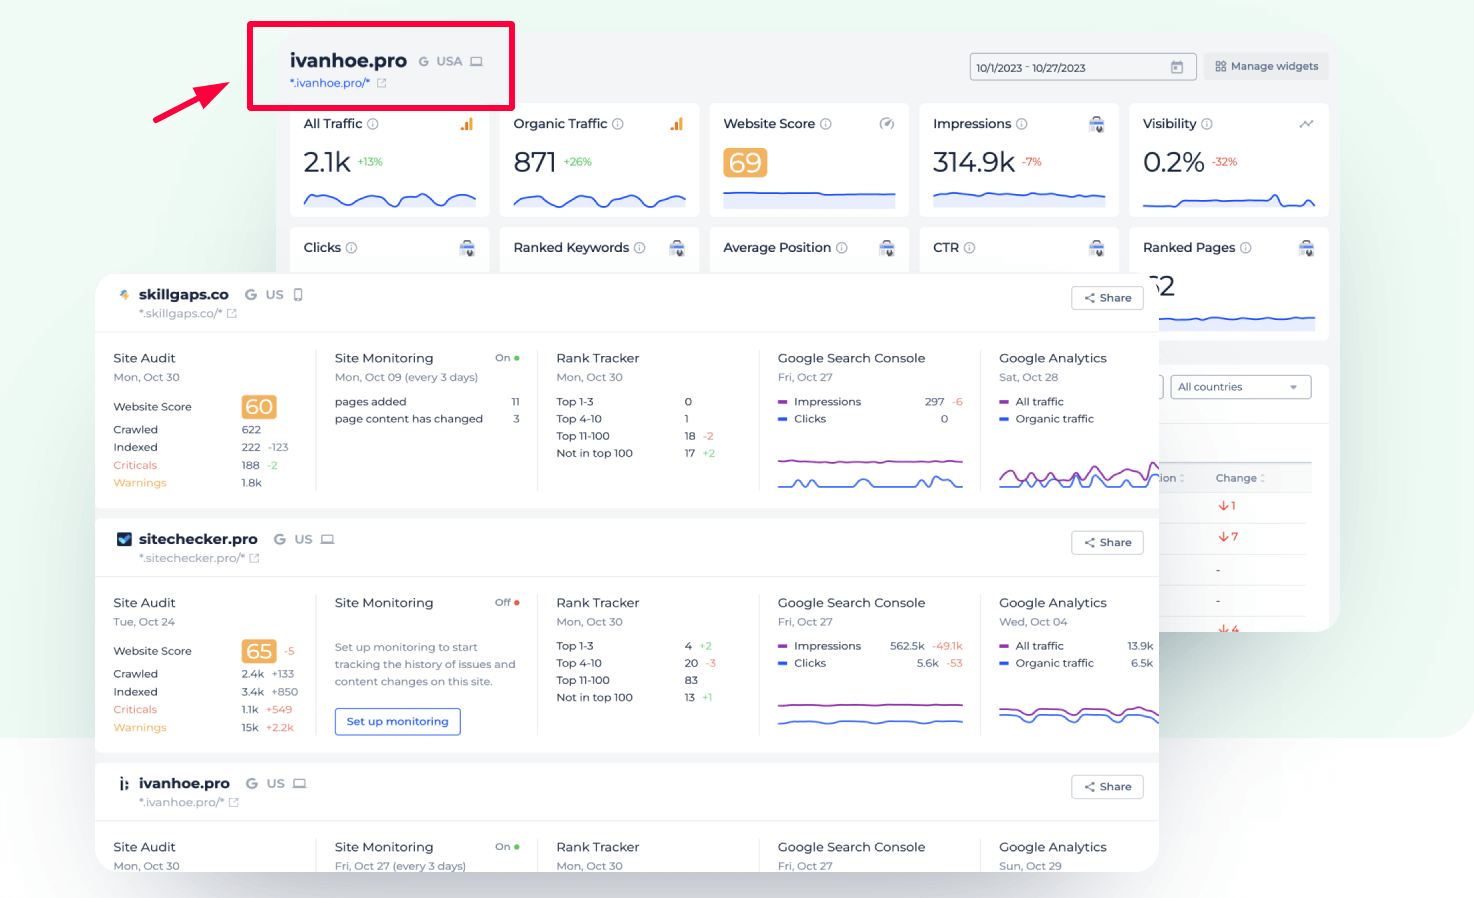Viewport: 1474px width, 898px height.
Task: Click the Impressions 314.9k value
Action: click(974, 162)
